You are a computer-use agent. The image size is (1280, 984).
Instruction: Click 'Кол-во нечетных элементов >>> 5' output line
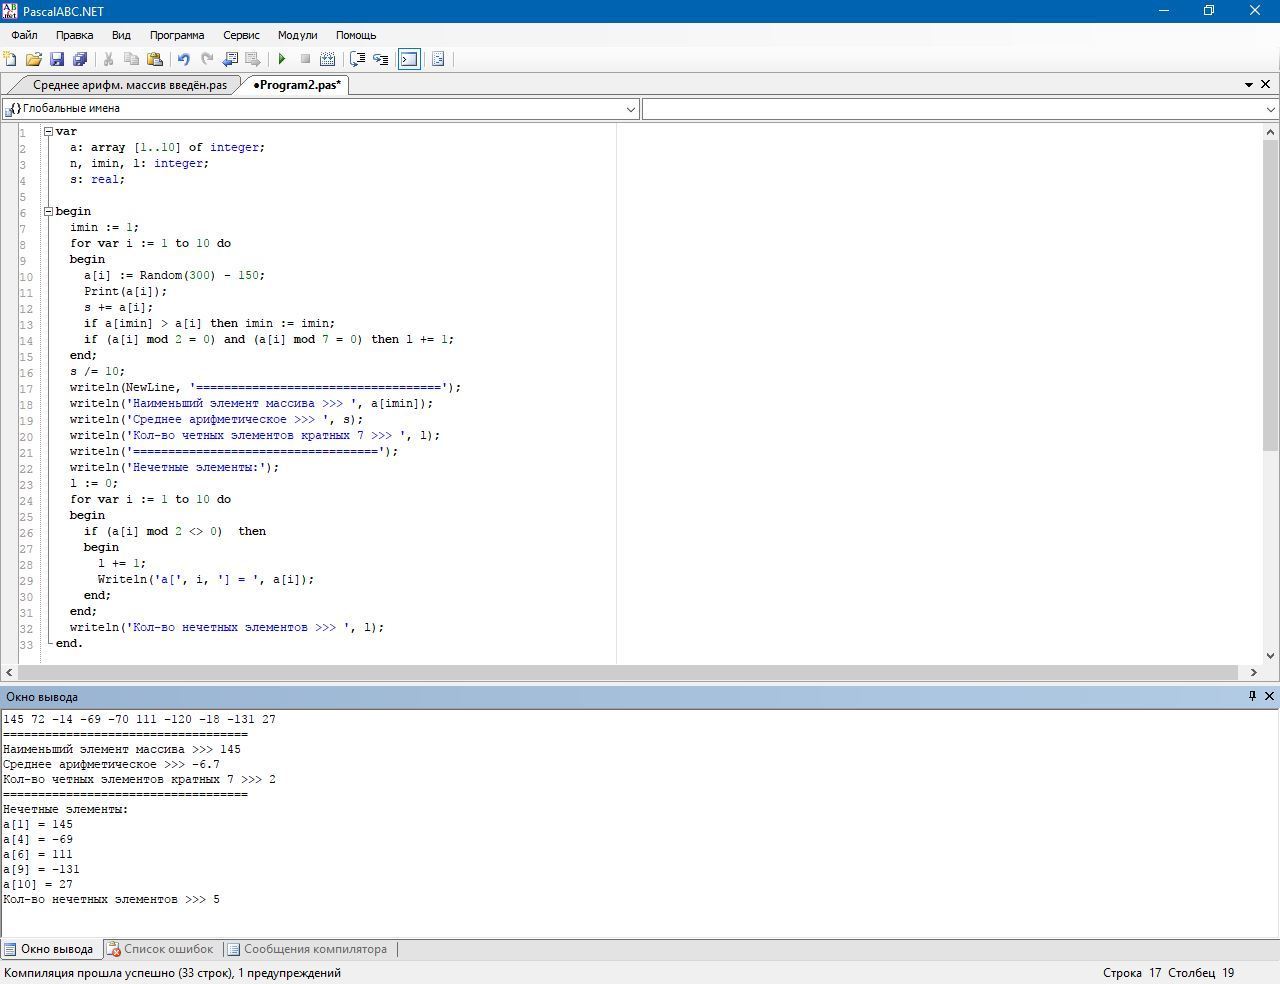(x=111, y=899)
